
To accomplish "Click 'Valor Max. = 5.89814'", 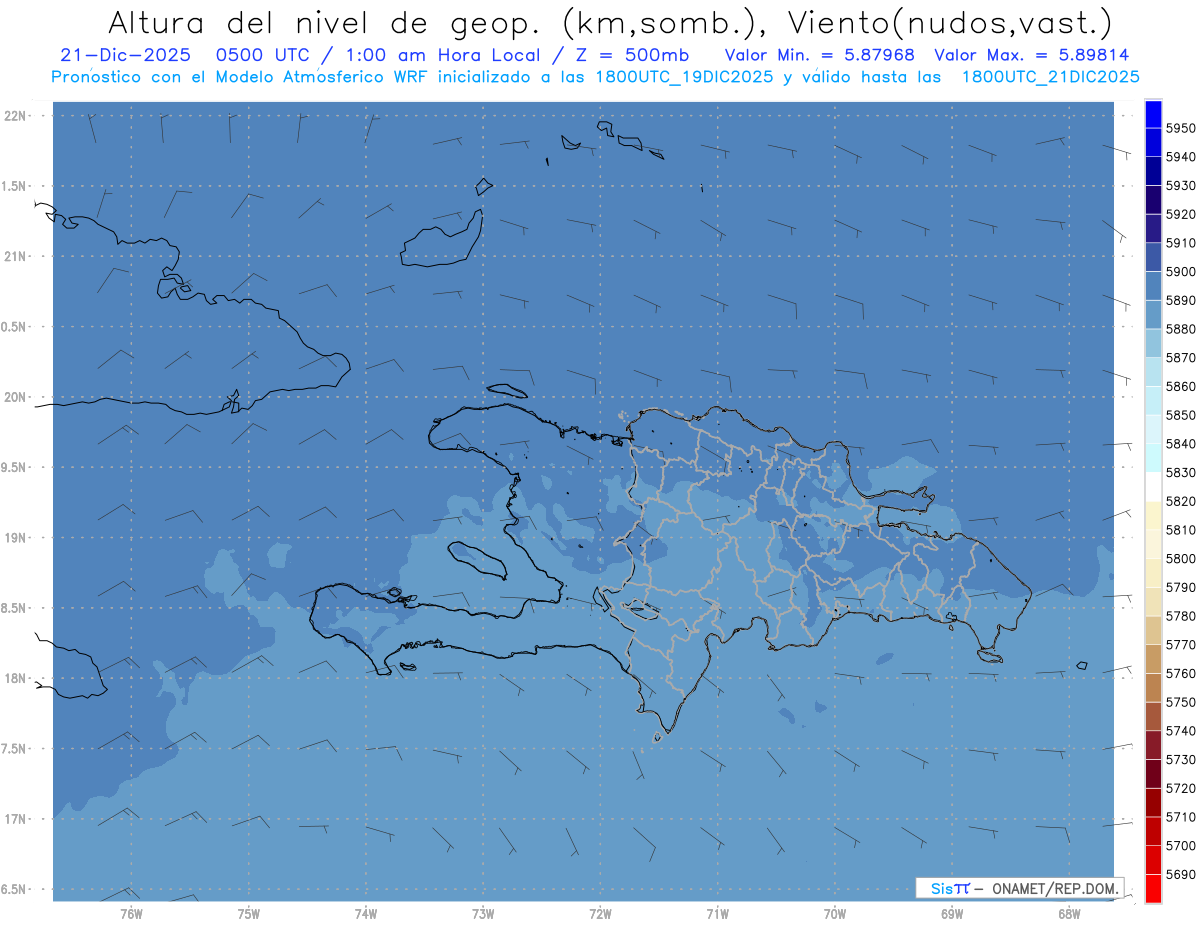I will click(x=1032, y=55).
